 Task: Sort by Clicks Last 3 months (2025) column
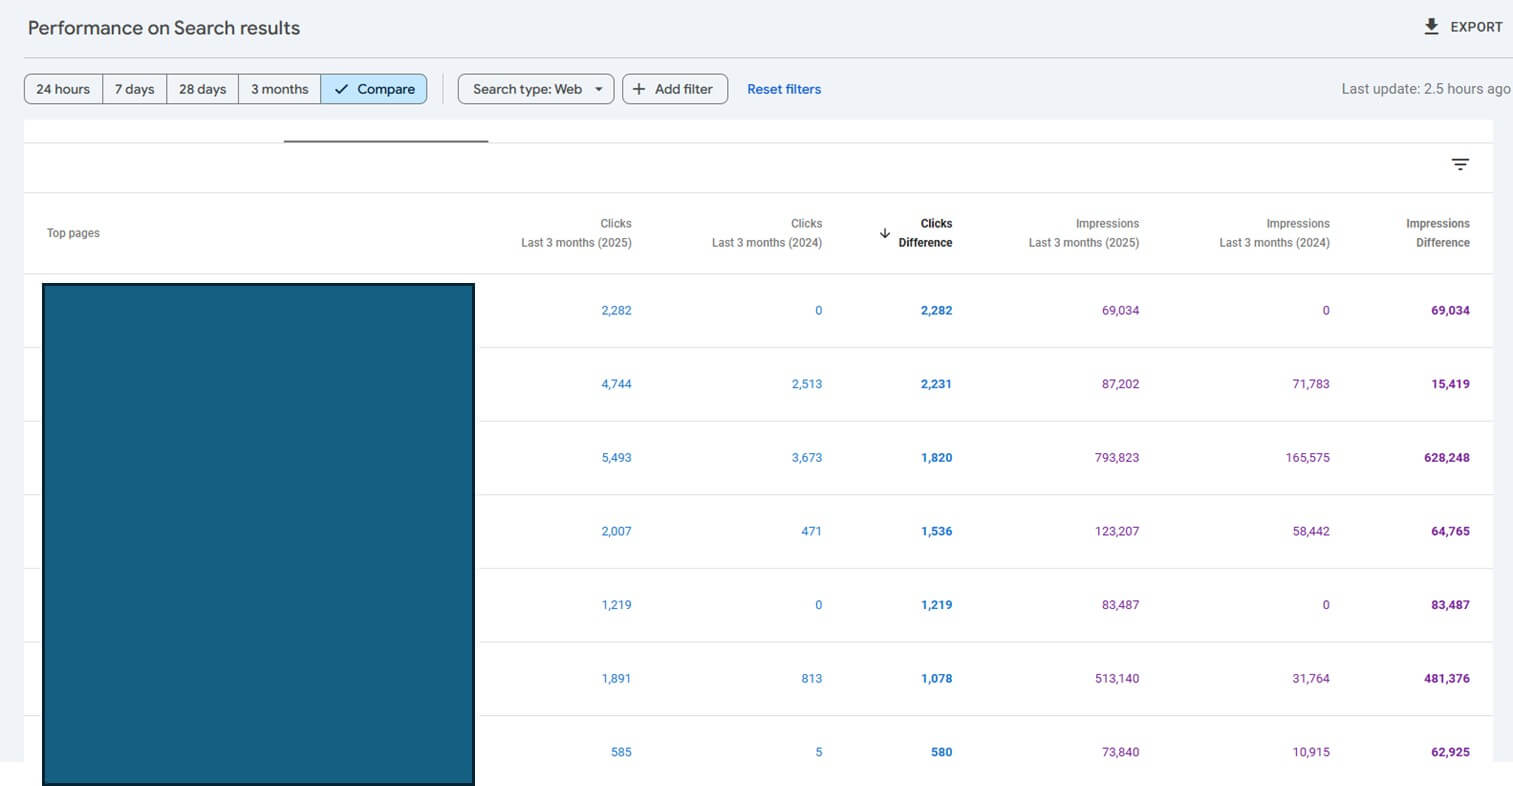[x=576, y=233]
